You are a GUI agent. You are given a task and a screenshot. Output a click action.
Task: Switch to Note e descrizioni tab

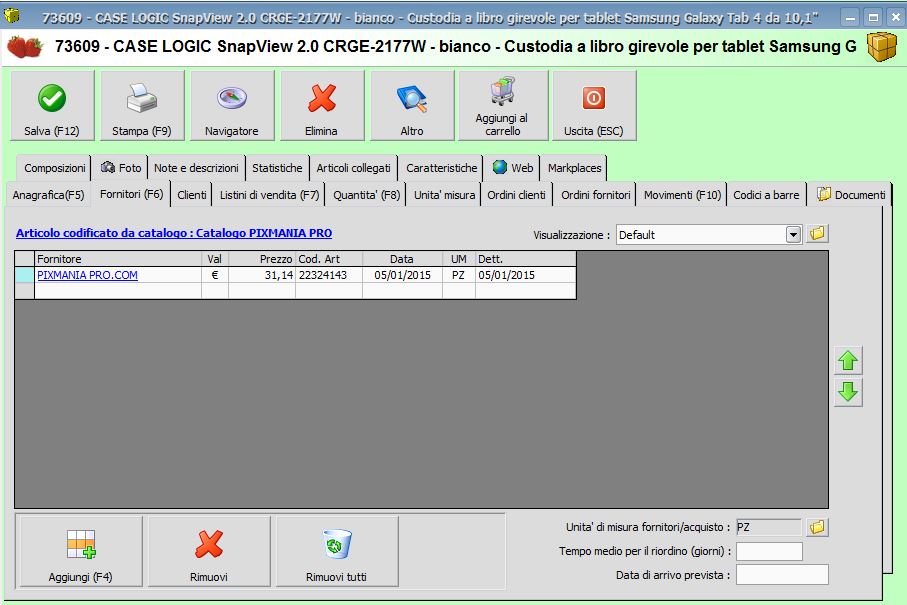point(196,168)
